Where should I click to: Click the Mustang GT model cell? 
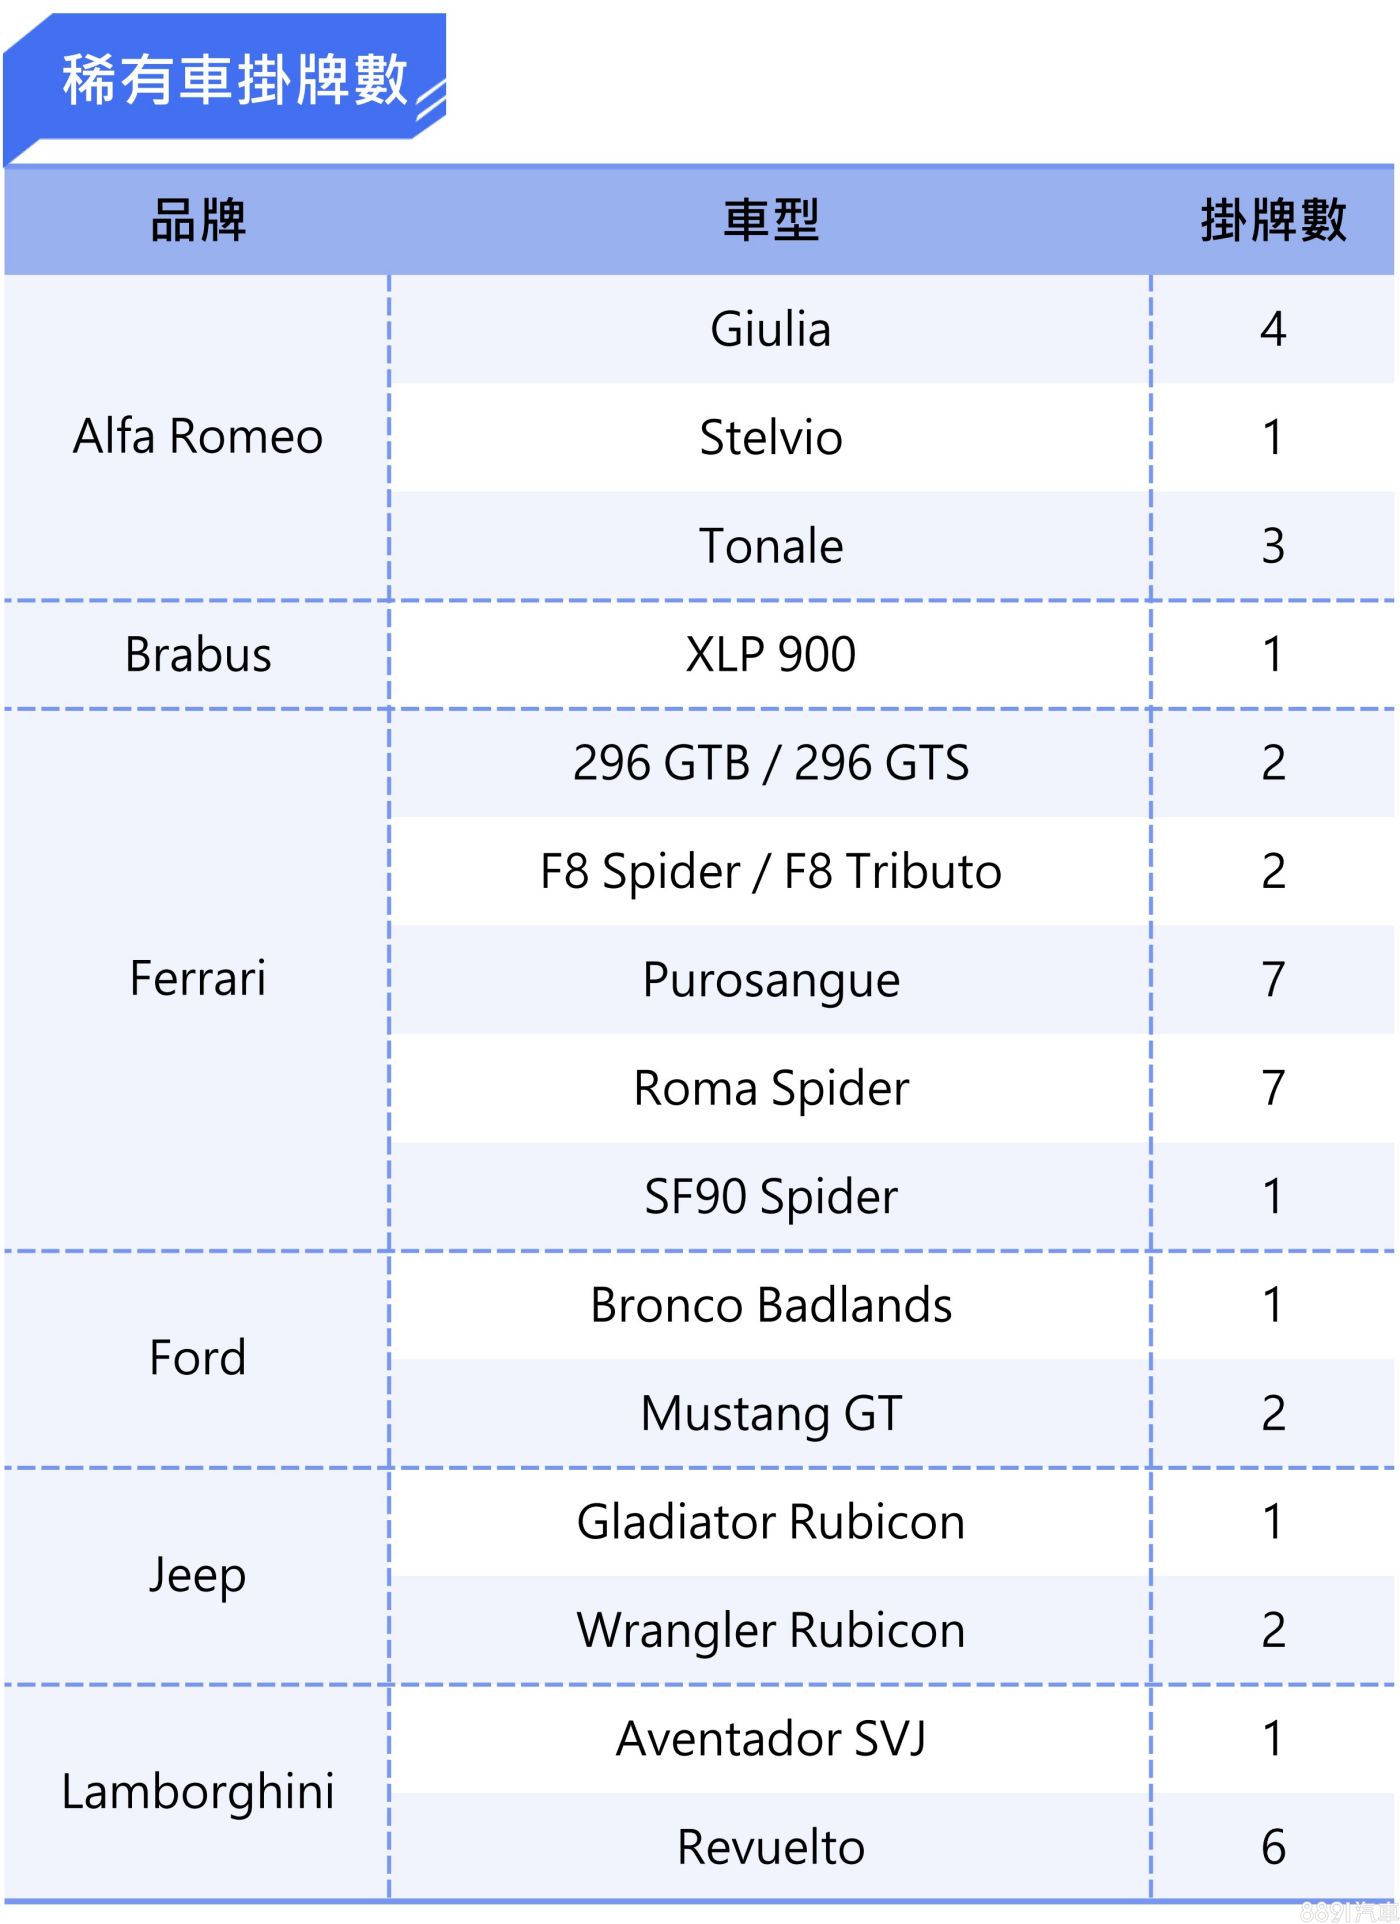click(x=770, y=1414)
